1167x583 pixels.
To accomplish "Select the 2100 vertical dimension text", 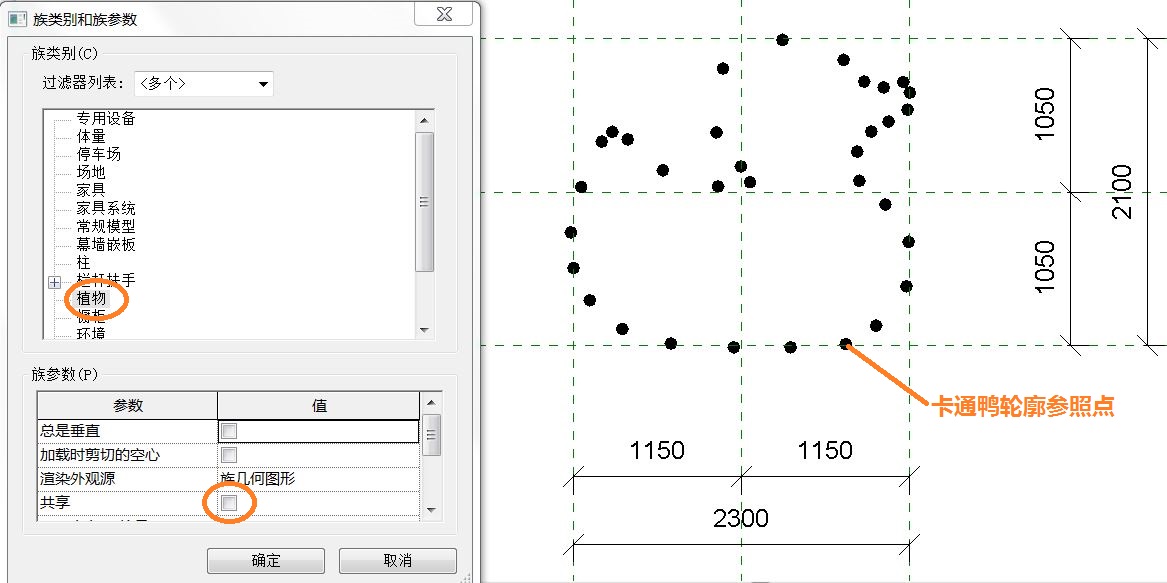I will pyautogui.click(x=1121, y=191).
